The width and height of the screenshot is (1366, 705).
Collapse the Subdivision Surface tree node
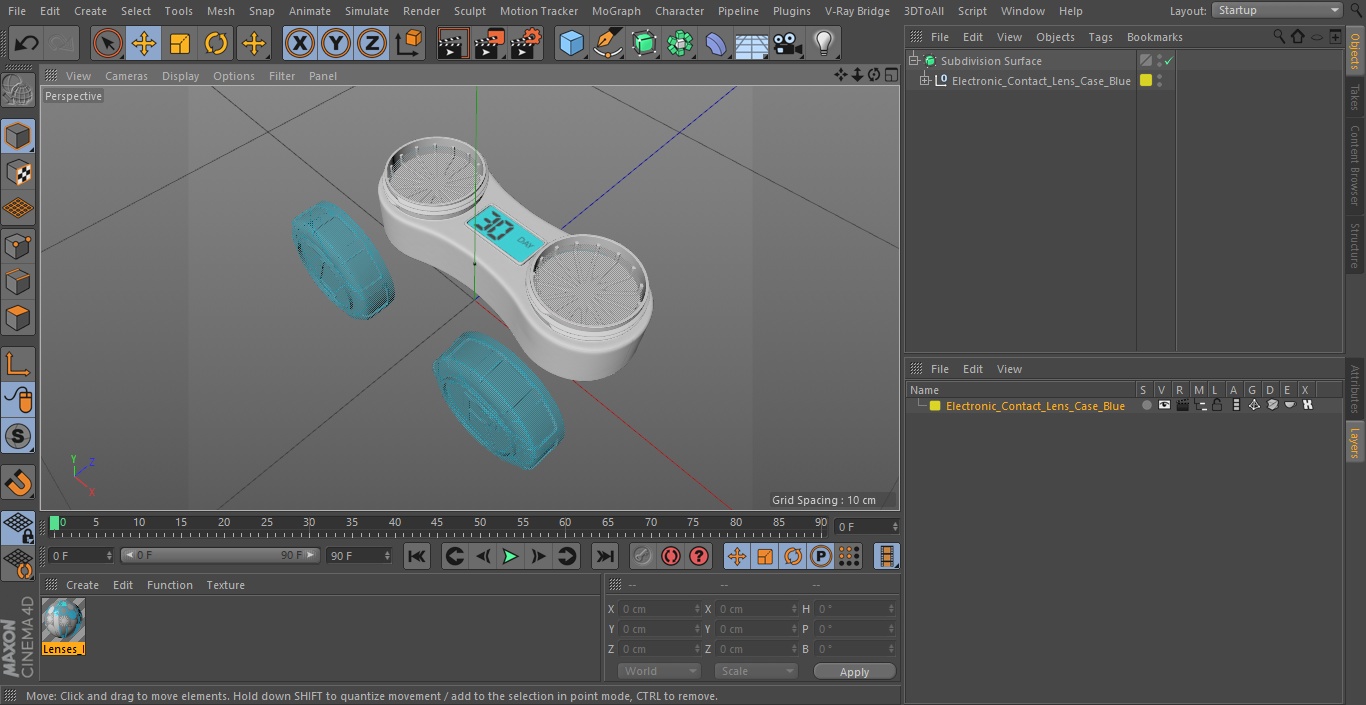(913, 61)
